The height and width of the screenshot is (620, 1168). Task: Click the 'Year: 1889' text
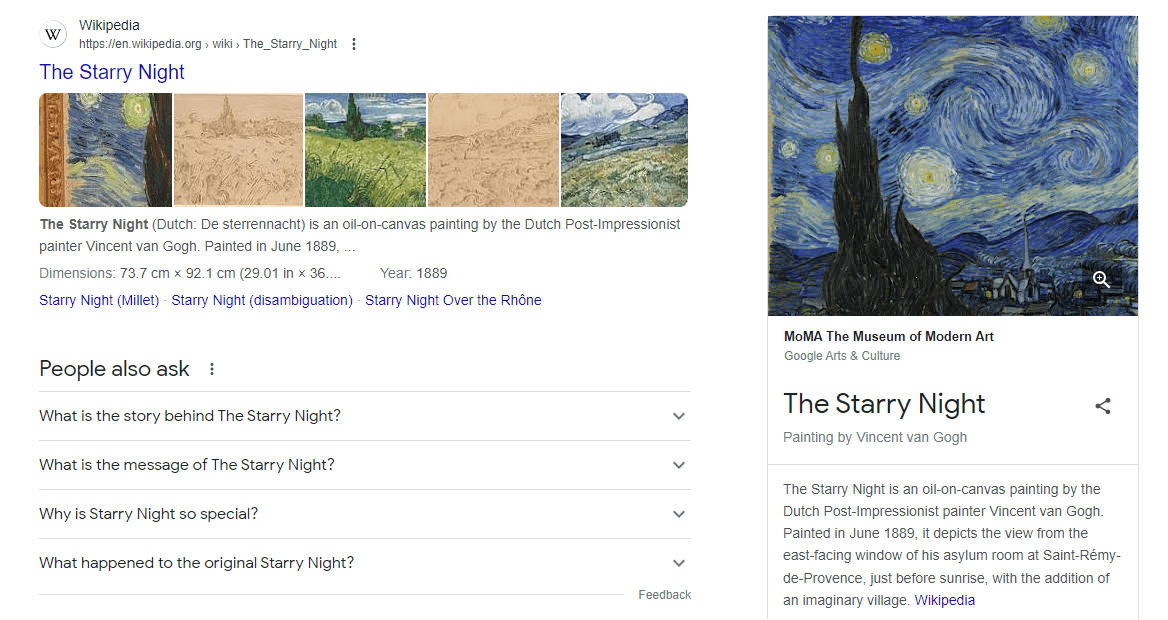point(413,273)
